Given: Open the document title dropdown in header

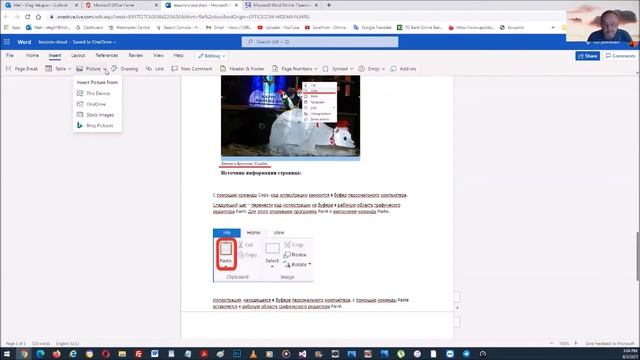Looking at the screenshot, I should (x=115, y=42).
